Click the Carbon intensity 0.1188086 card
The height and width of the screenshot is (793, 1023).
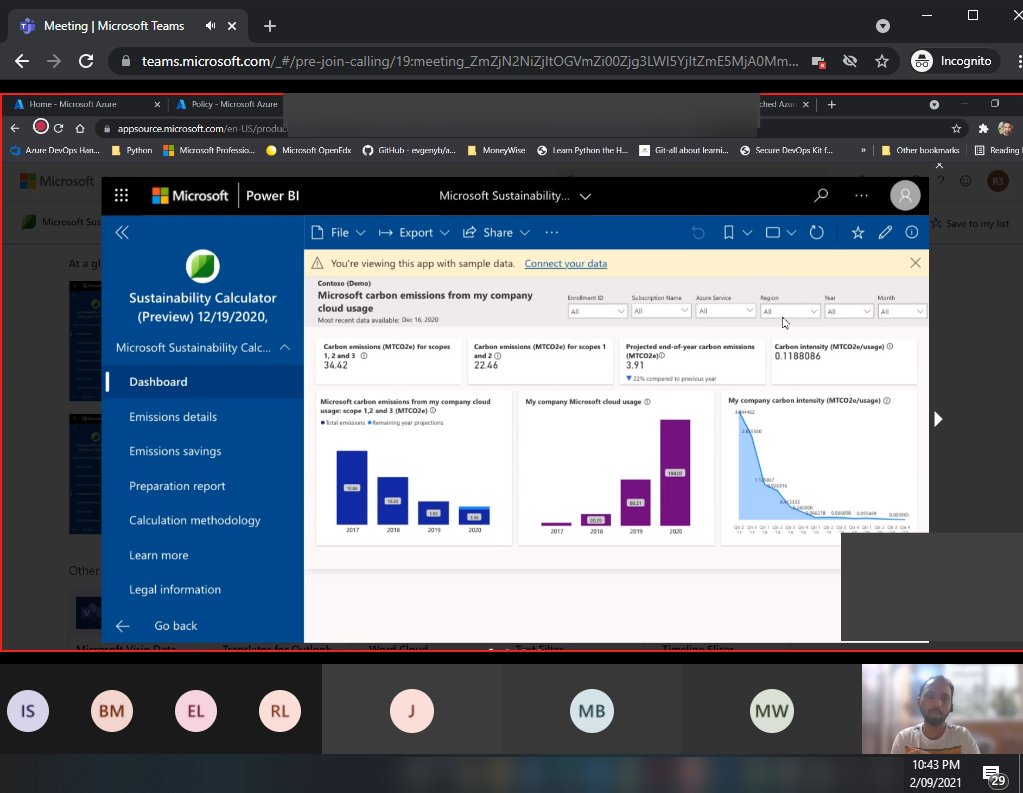tap(844, 360)
